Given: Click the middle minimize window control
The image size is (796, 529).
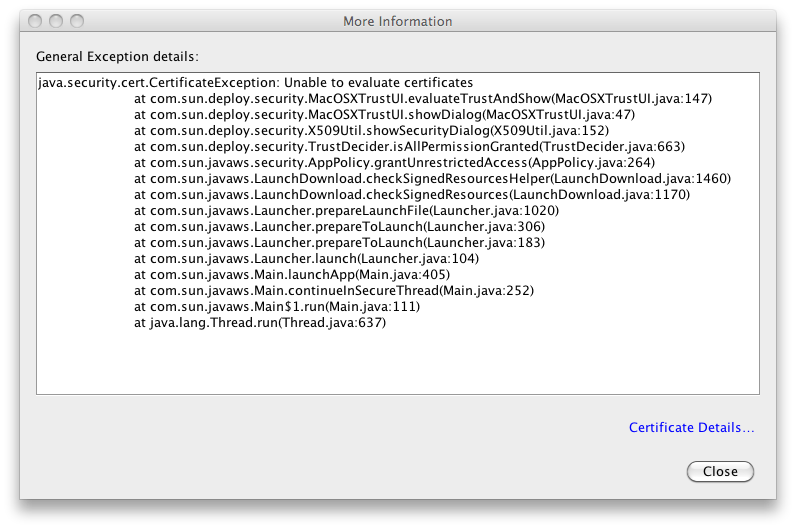Looking at the screenshot, I should (x=56, y=21).
